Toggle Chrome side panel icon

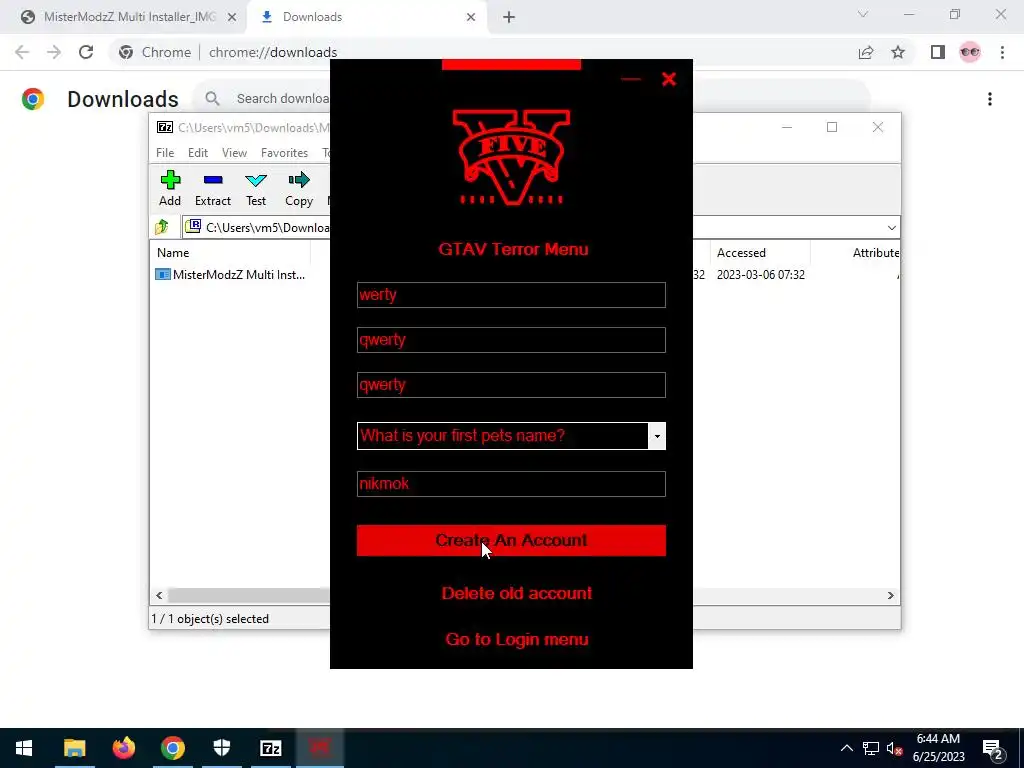coord(938,52)
